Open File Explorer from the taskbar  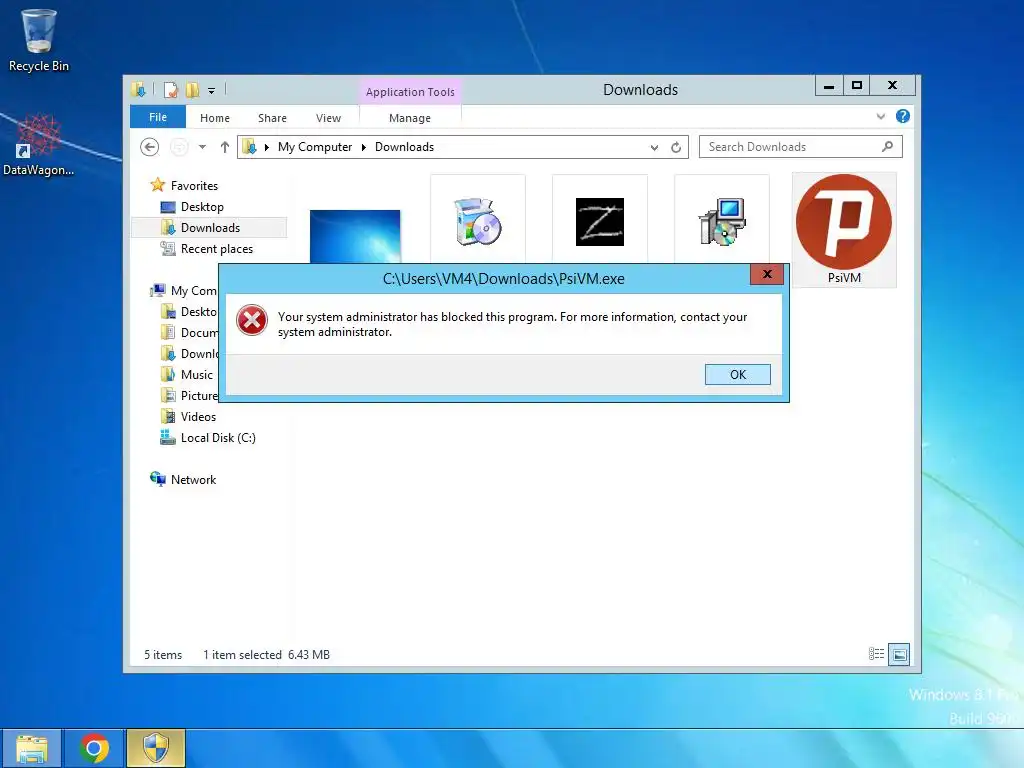32,748
